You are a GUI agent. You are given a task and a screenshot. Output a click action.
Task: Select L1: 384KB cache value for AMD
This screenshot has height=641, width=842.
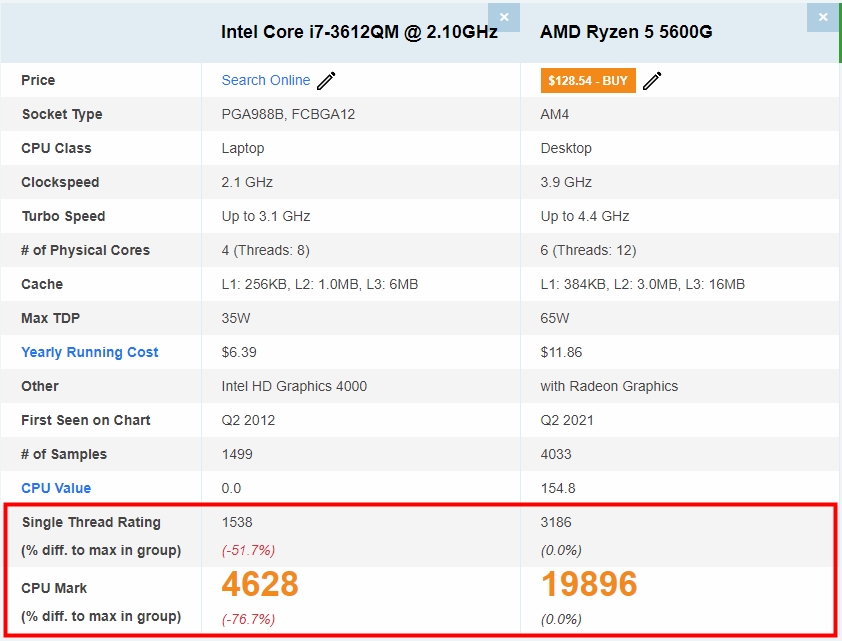(x=643, y=284)
